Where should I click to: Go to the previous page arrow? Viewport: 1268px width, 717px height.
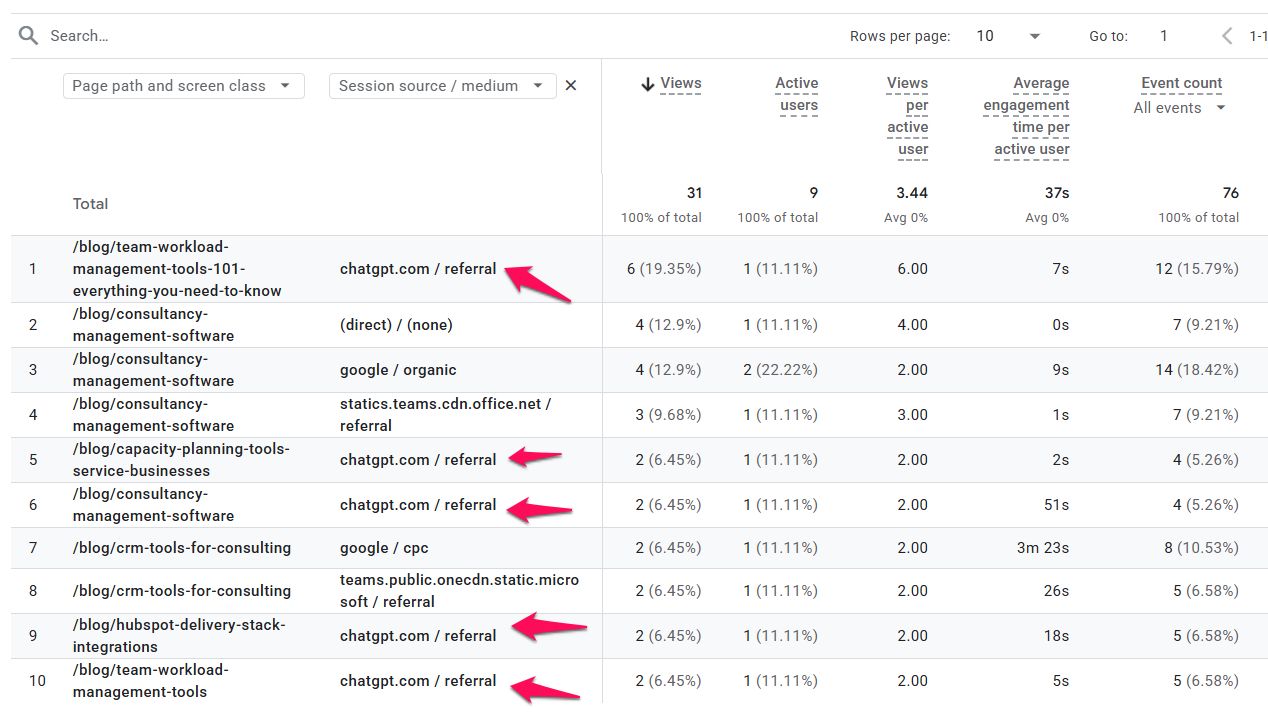(1227, 36)
